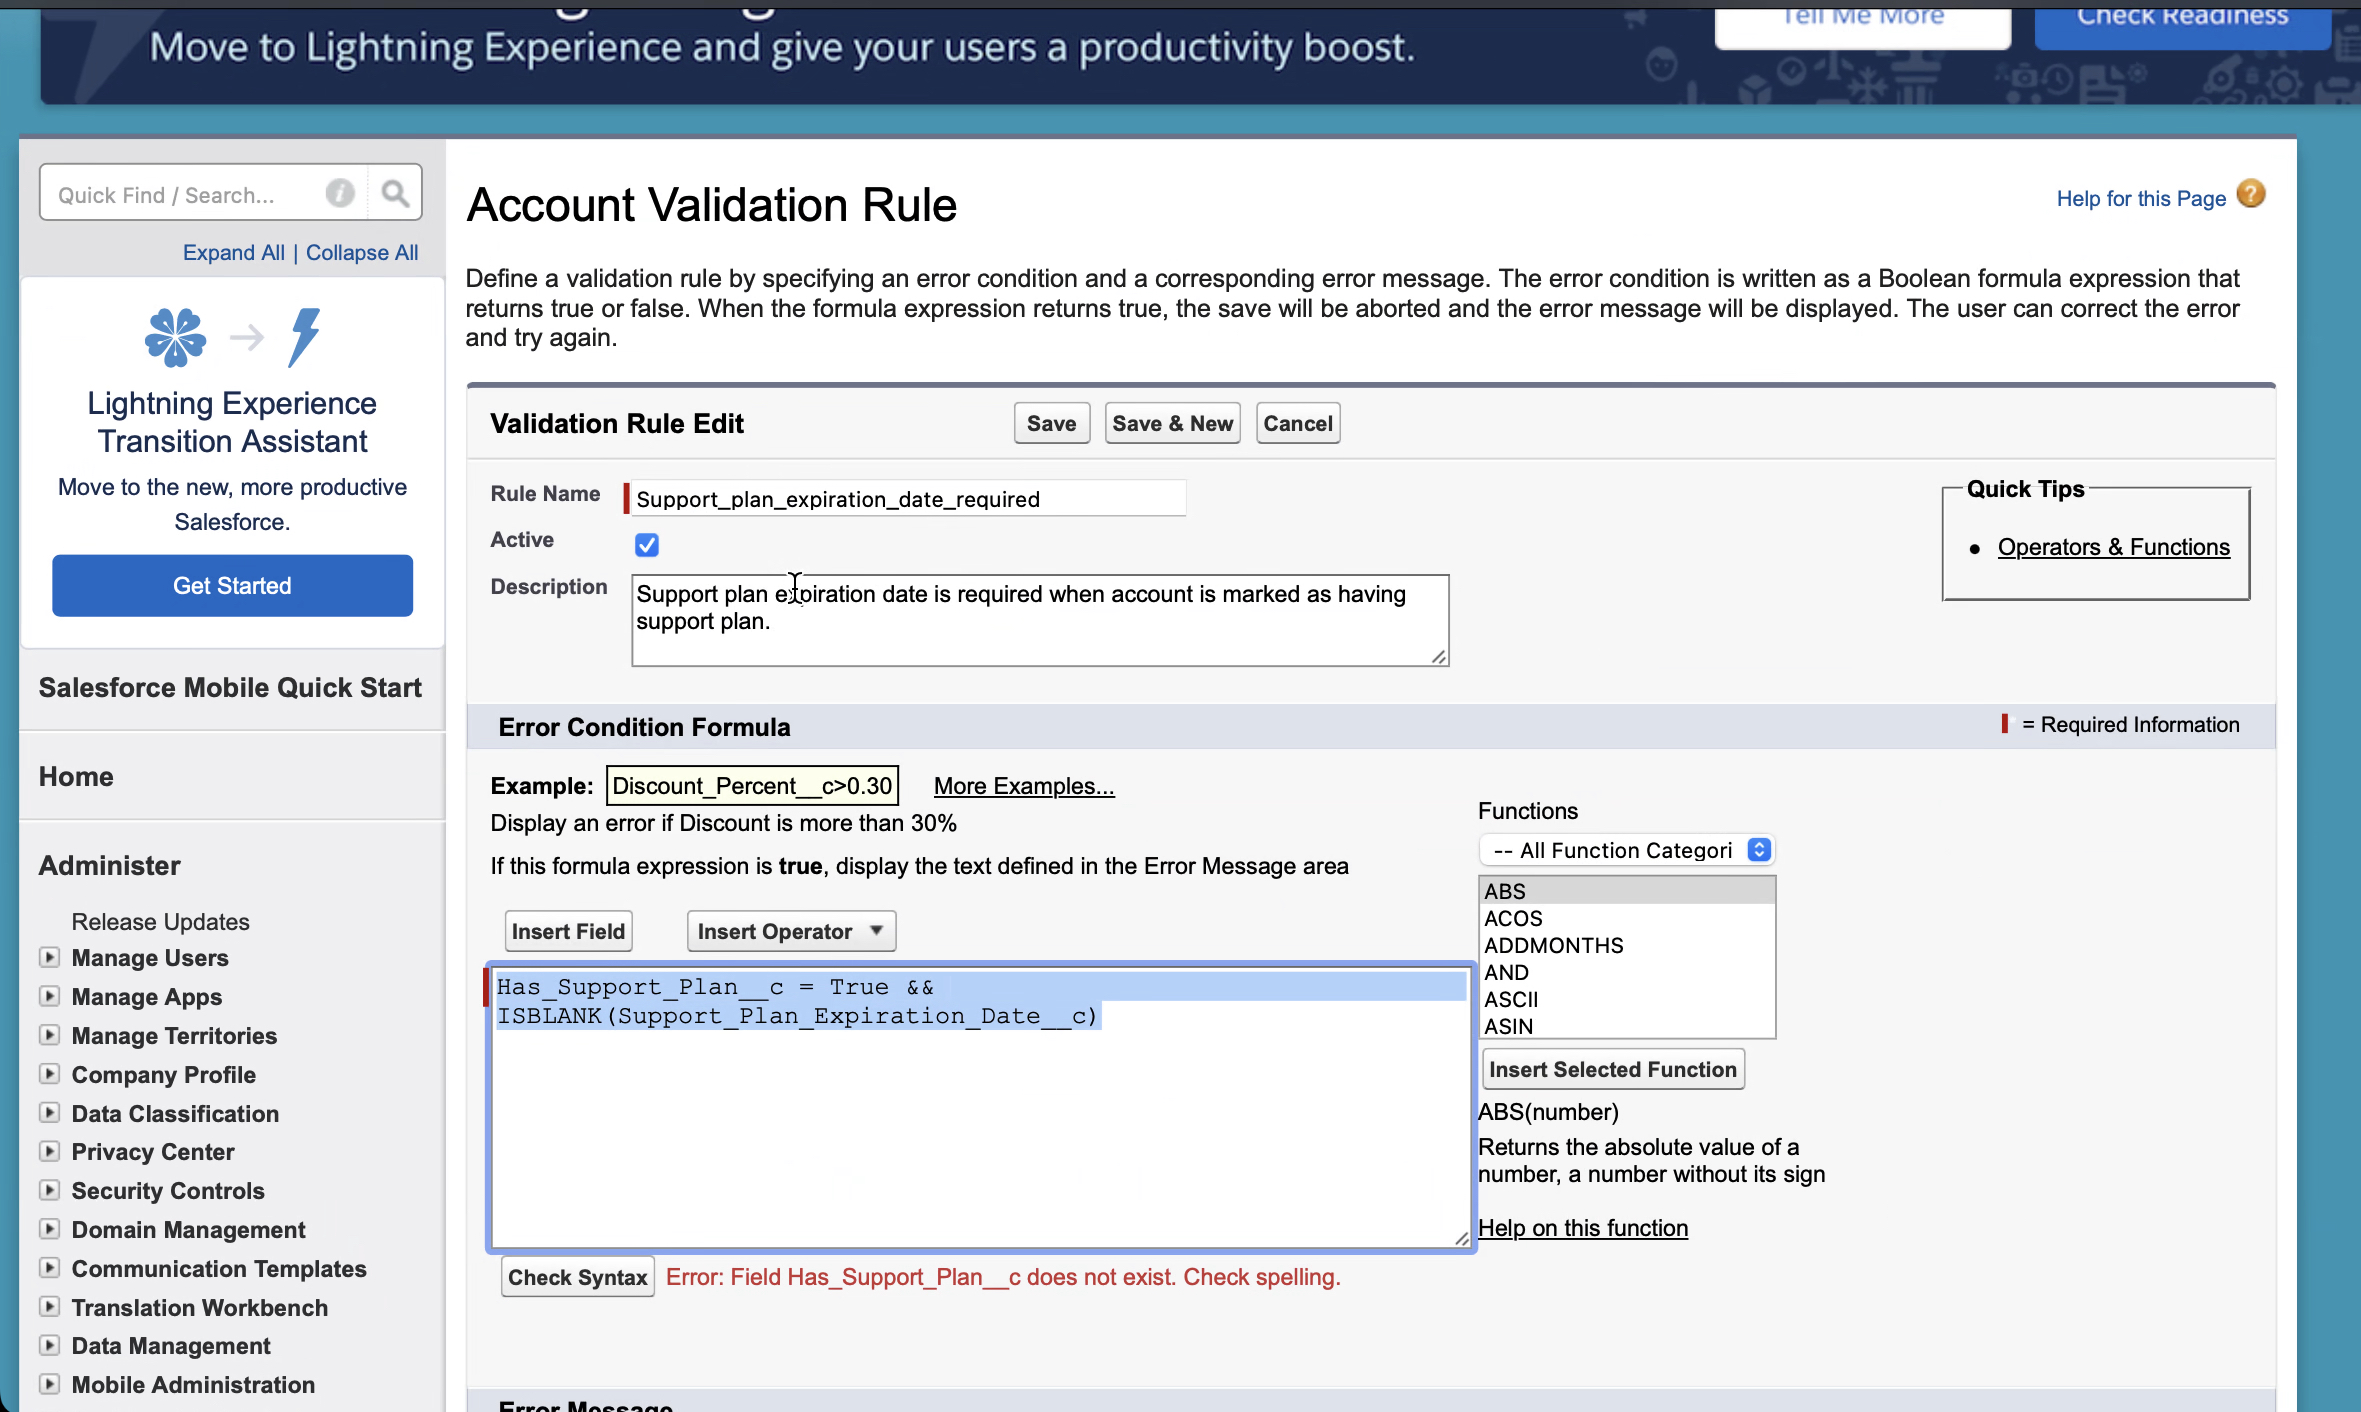2361x1412 pixels.
Task: Click the Lightning bolt icon in Transition Assistant
Action: (x=304, y=337)
